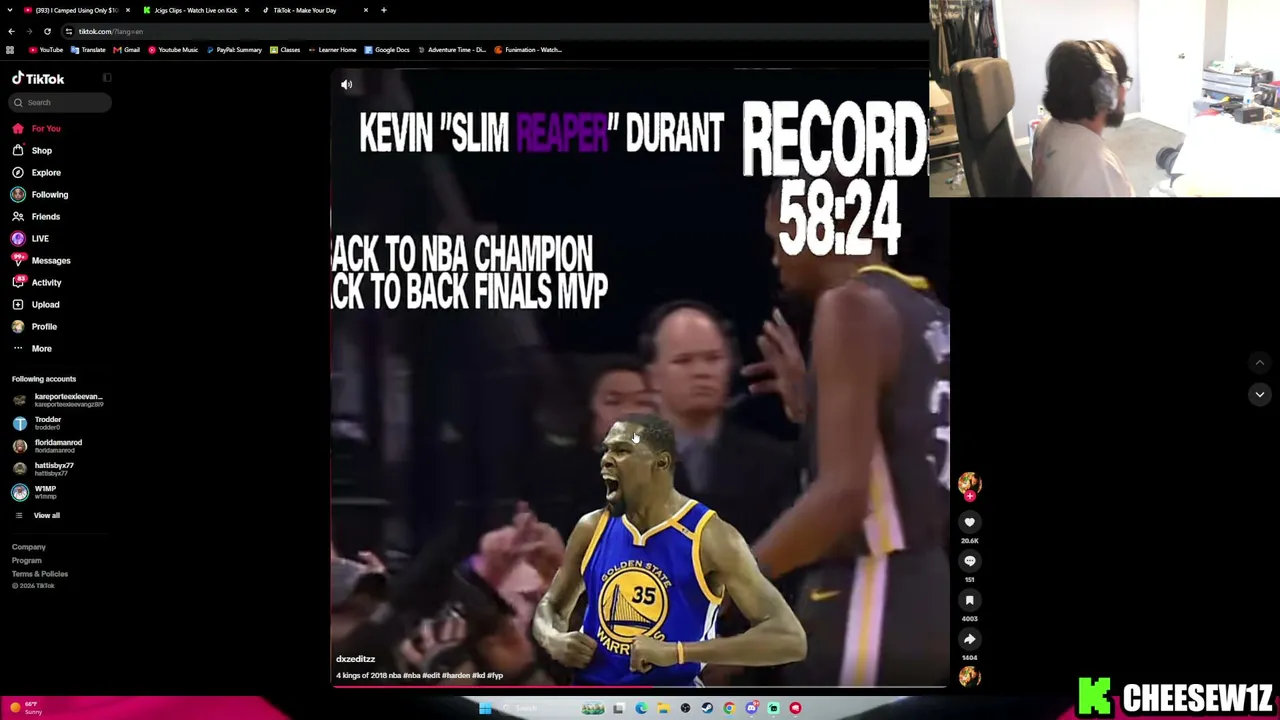Mute the video sound
Viewport: 1280px width, 720px height.
[x=347, y=85]
